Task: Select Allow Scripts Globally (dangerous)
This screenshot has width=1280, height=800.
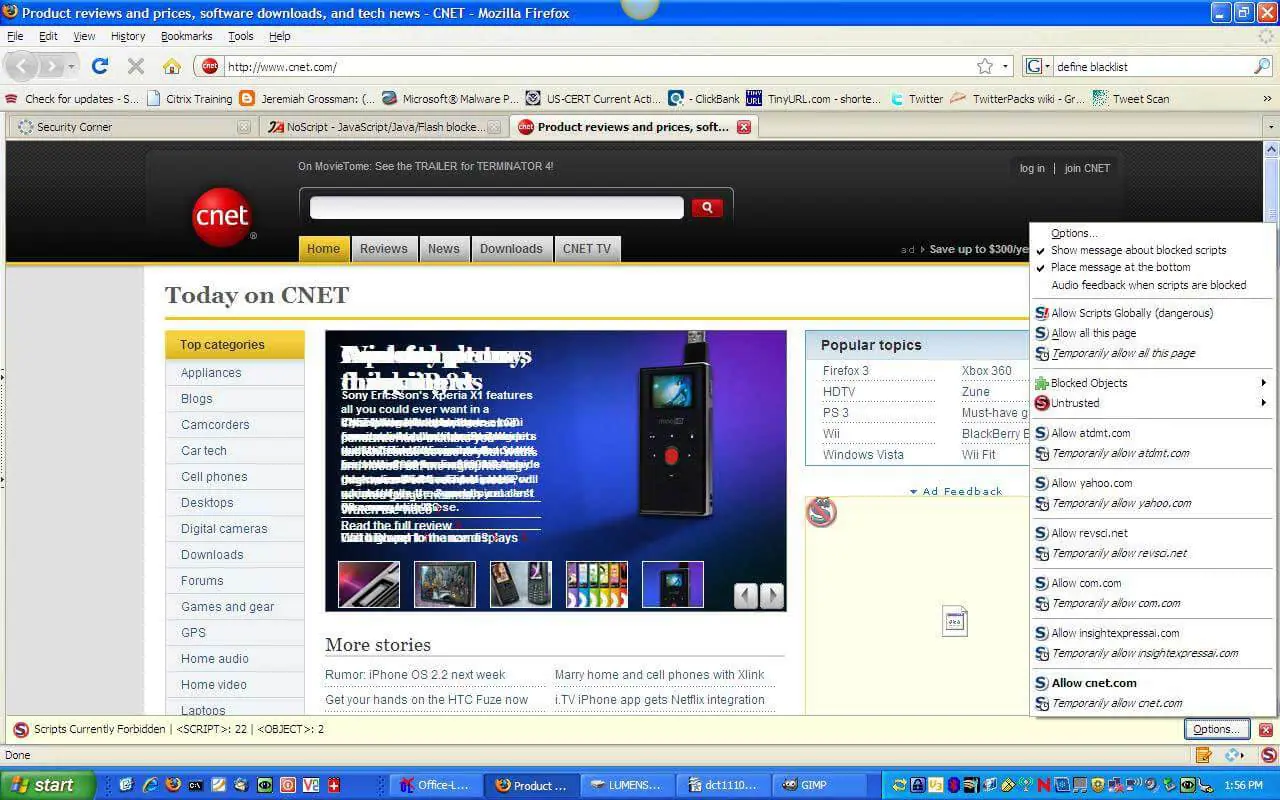Action: (1132, 313)
